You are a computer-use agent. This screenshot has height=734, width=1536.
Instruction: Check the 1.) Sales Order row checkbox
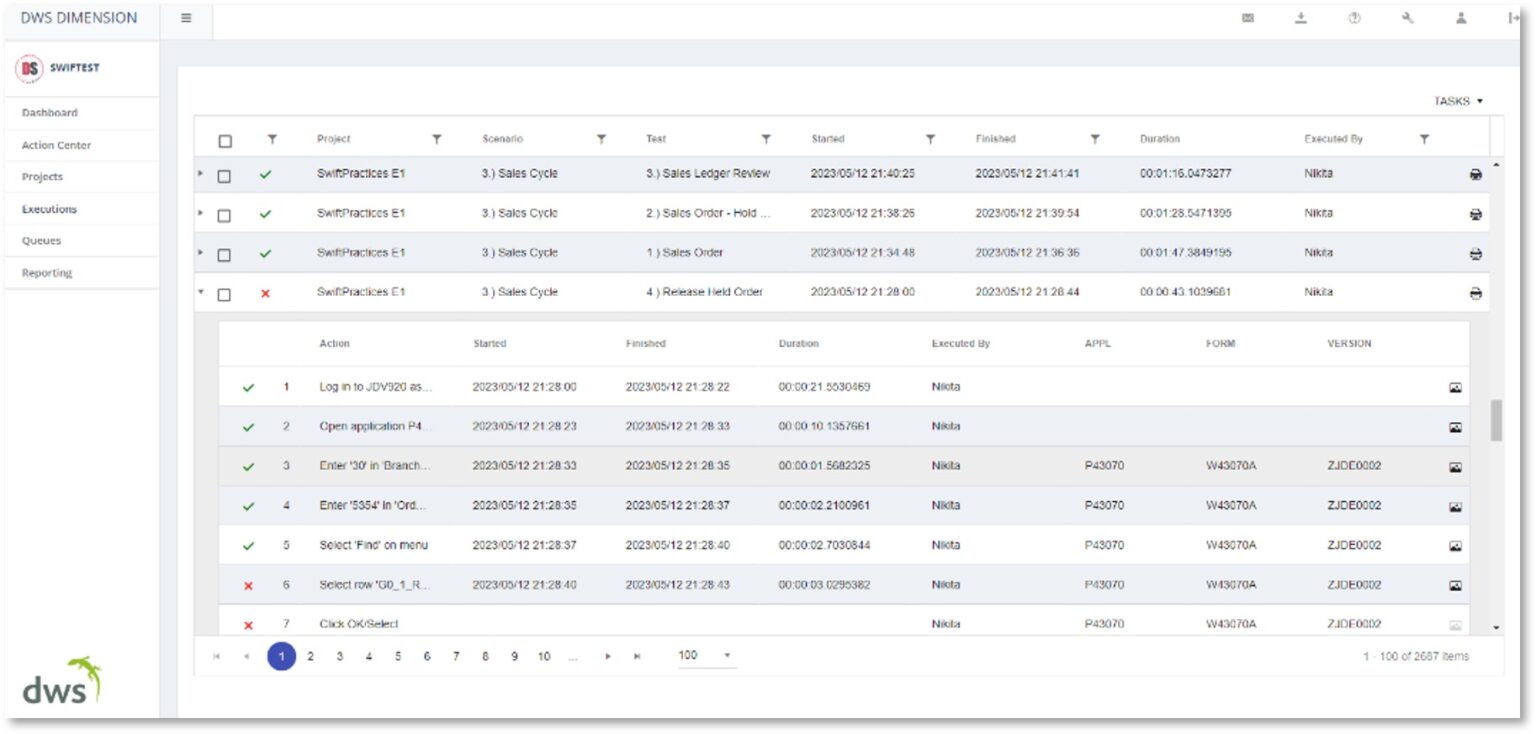point(224,255)
